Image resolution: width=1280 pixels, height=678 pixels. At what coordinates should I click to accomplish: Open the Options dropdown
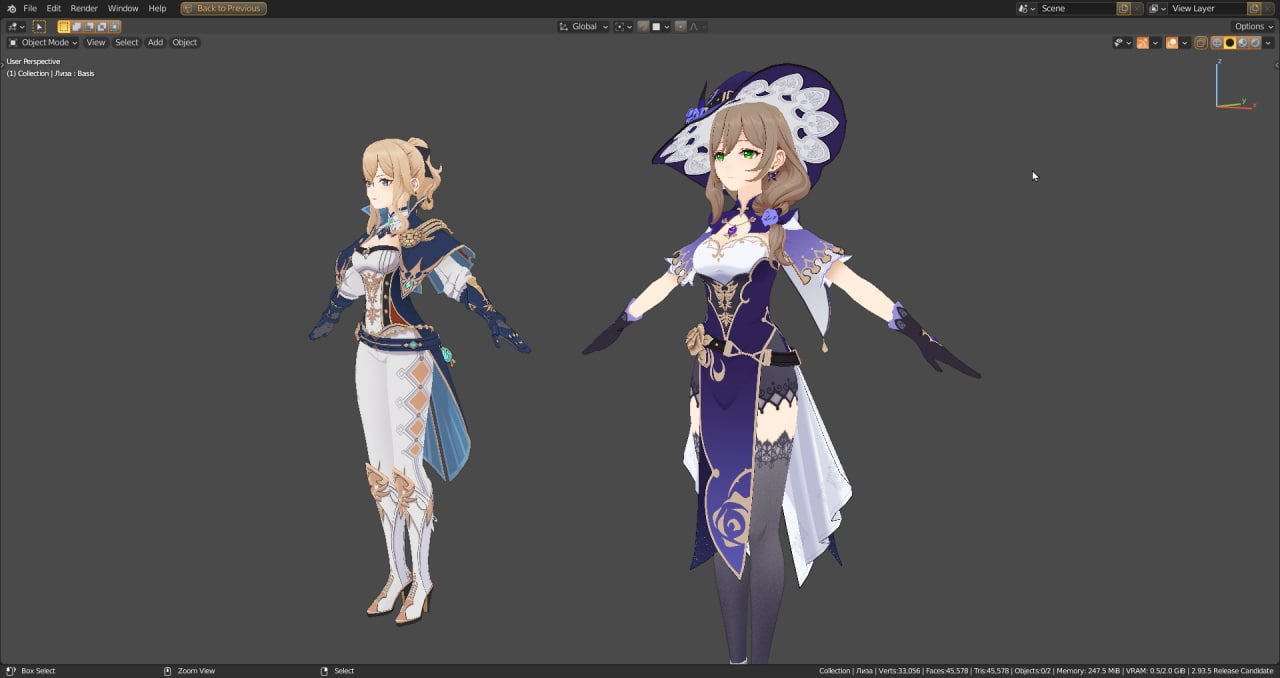coord(1253,27)
